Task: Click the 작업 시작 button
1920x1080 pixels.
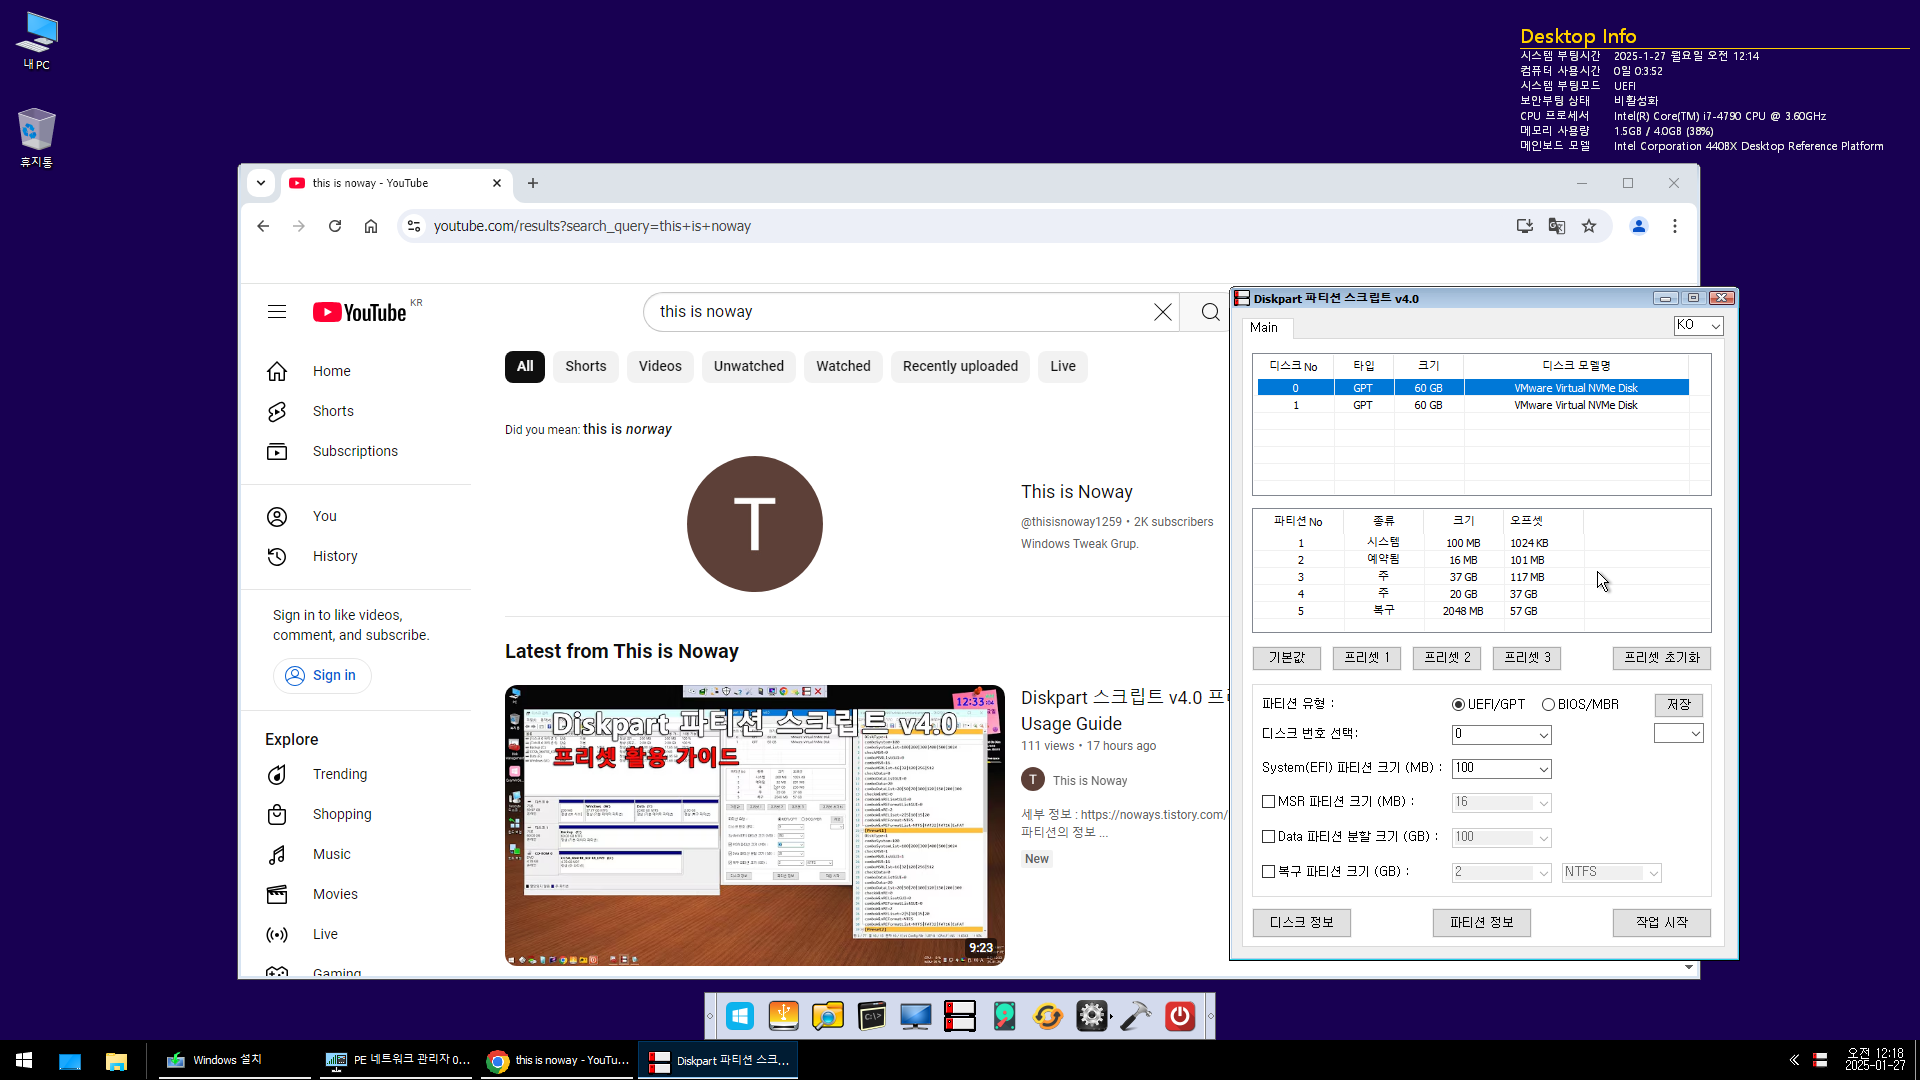Action: [x=1662, y=922]
